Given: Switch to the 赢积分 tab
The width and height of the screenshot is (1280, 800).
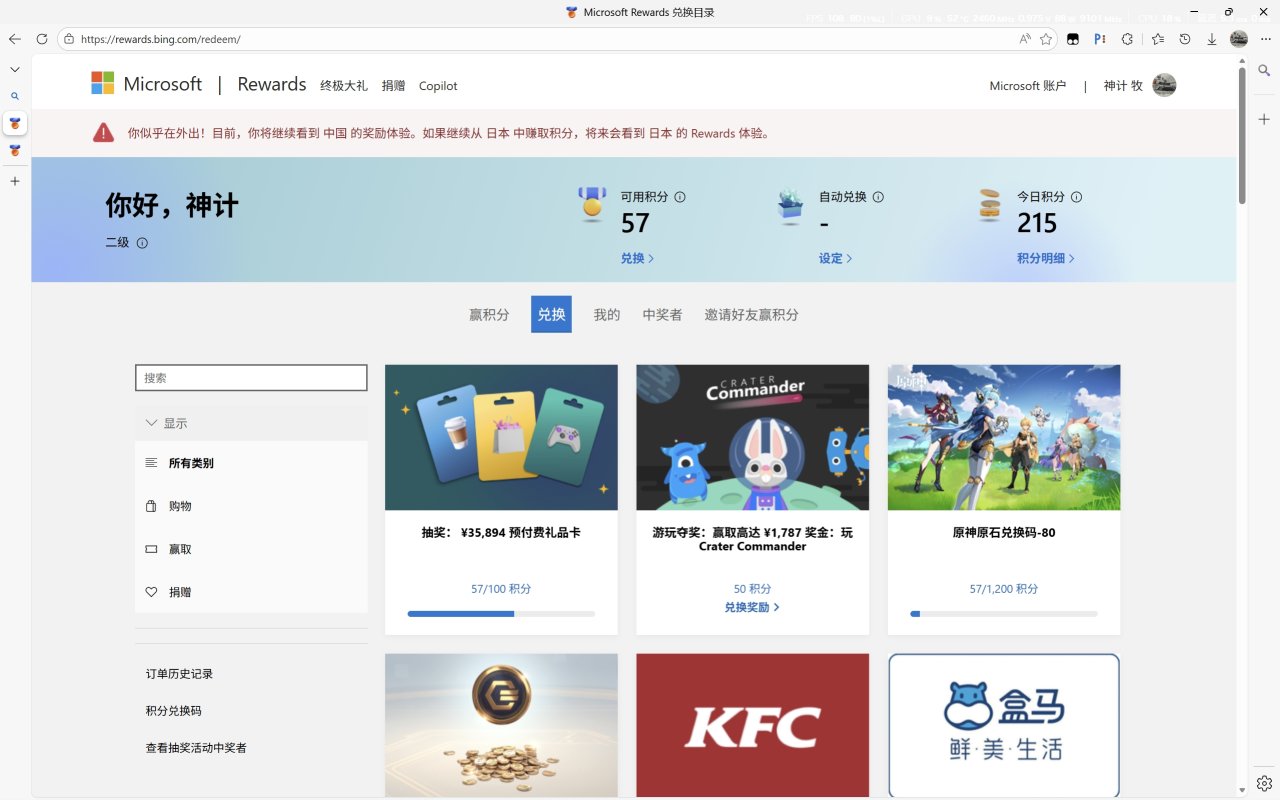Looking at the screenshot, I should 489,314.
